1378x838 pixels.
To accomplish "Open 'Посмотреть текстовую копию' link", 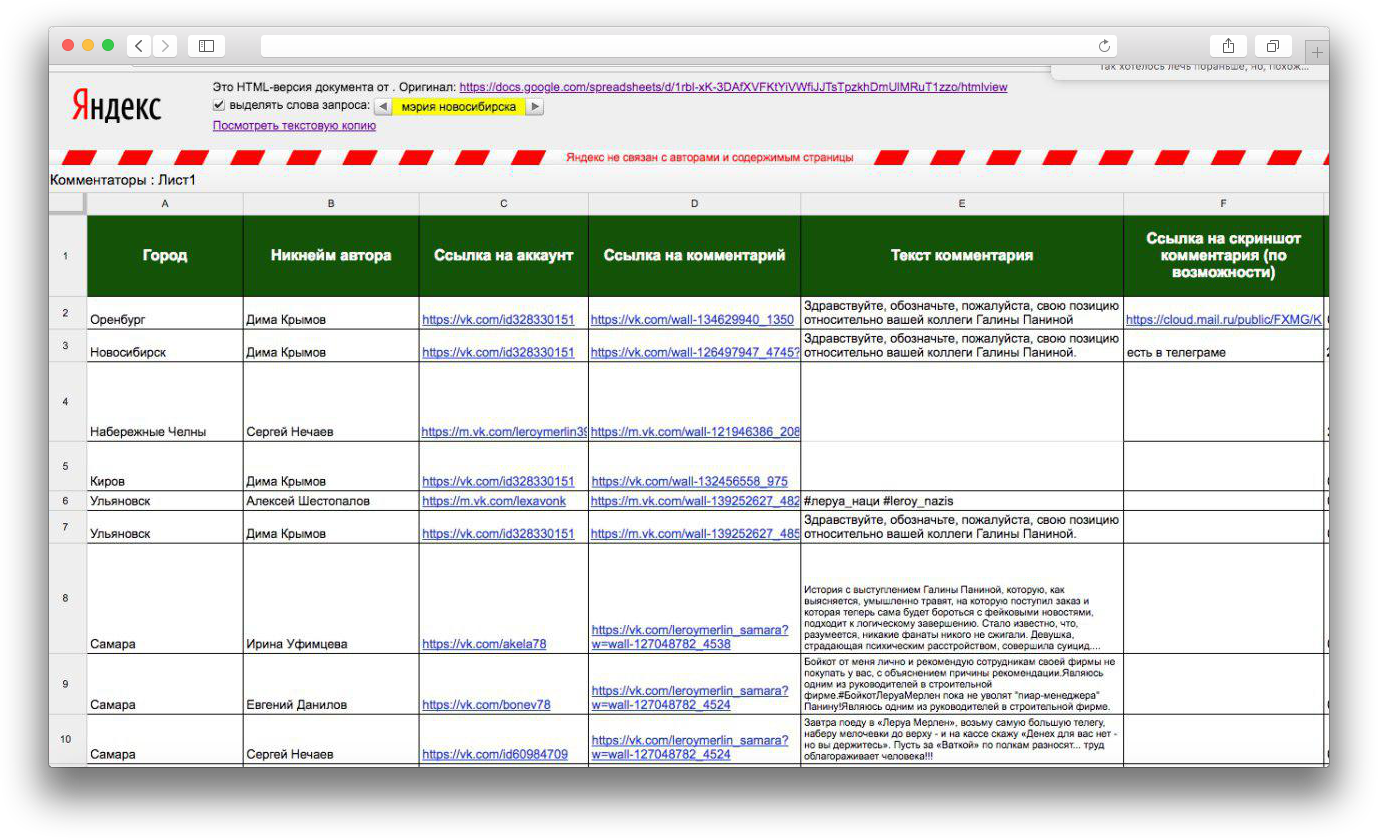I will click(294, 126).
